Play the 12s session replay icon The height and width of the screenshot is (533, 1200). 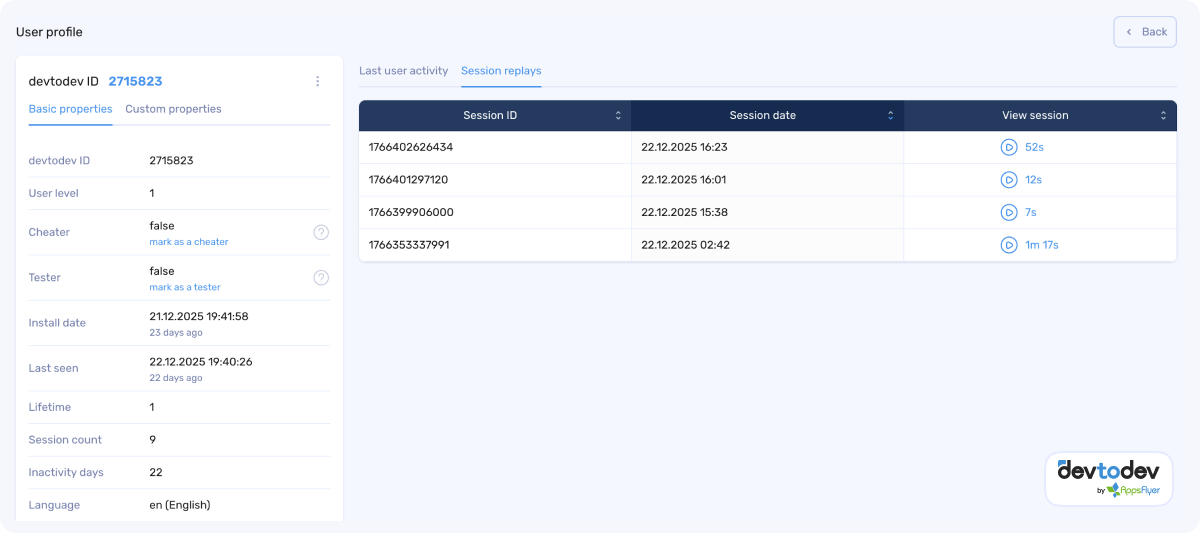click(1009, 180)
